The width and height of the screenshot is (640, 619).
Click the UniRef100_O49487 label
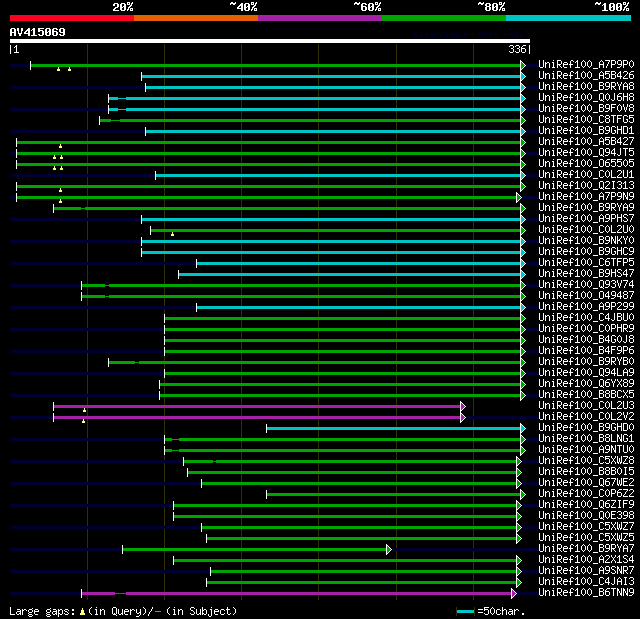(x=586, y=296)
